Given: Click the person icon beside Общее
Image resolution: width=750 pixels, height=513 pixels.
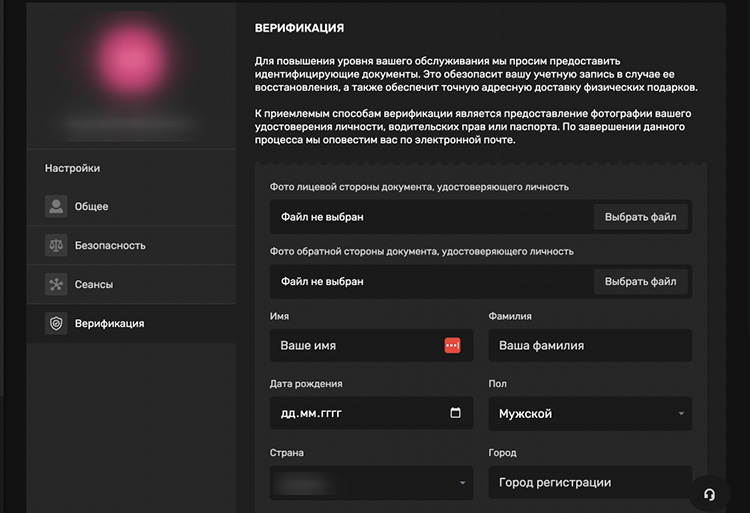Looking at the screenshot, I should pos(56,207).
